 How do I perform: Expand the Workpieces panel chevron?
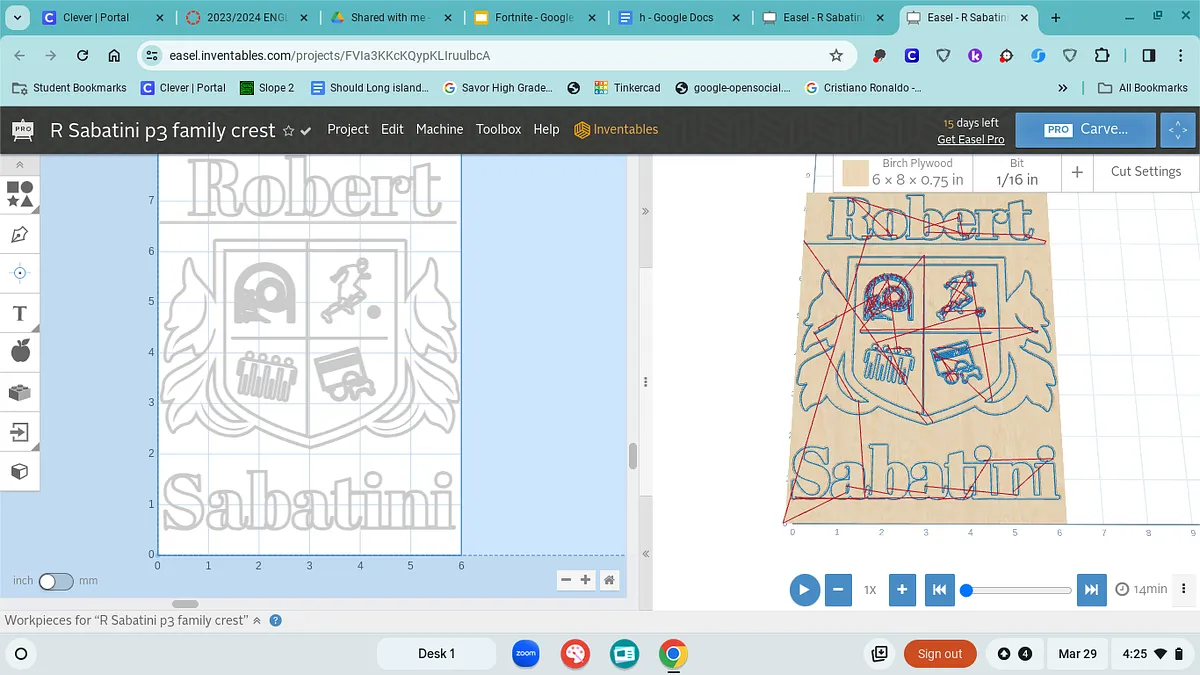257,621
